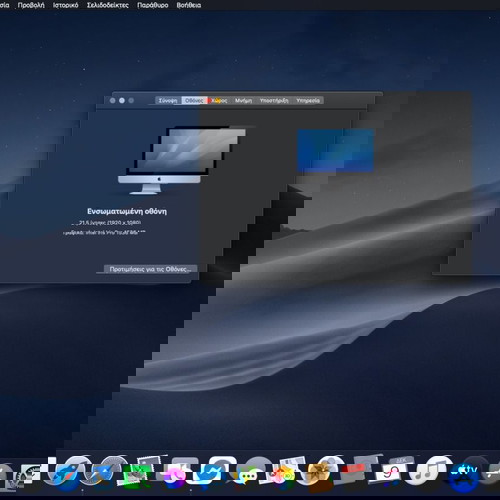Viewport: 500px width, 500px height.
Task: Open the Ιστορικό menu
Action: coord(66,5)
